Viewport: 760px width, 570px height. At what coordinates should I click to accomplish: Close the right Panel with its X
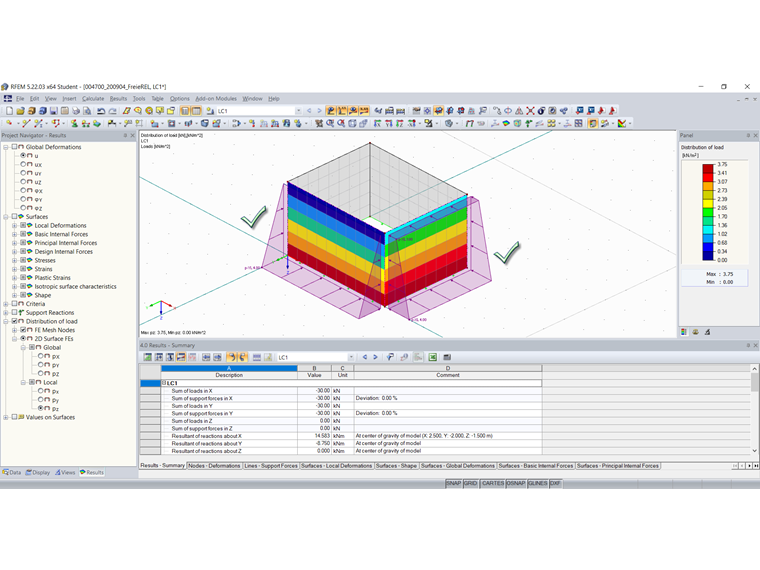tap(755, 136)
